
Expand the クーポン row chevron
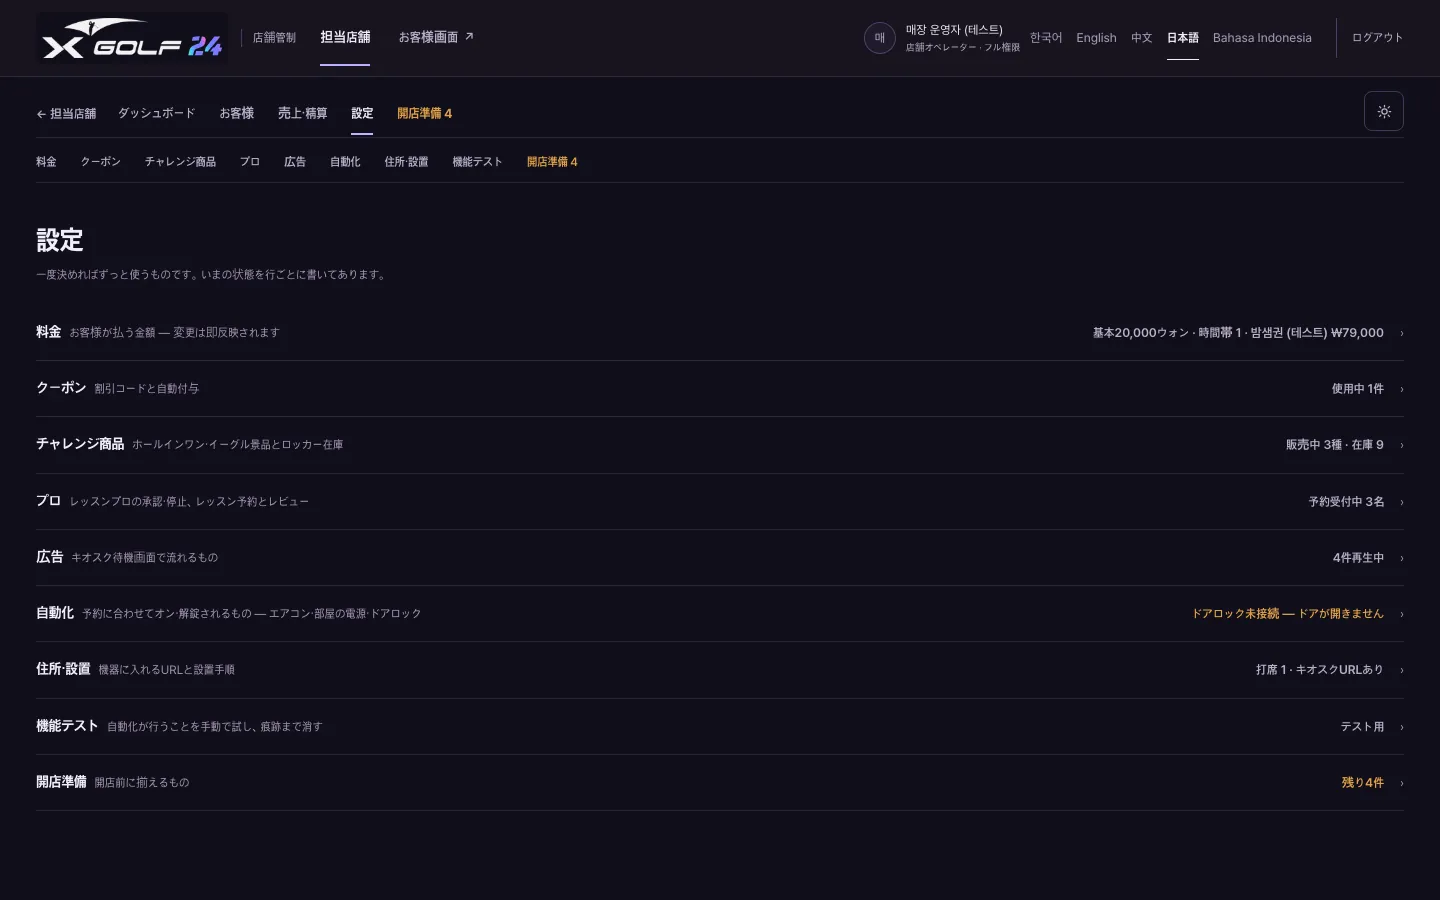pos(1401,389)
